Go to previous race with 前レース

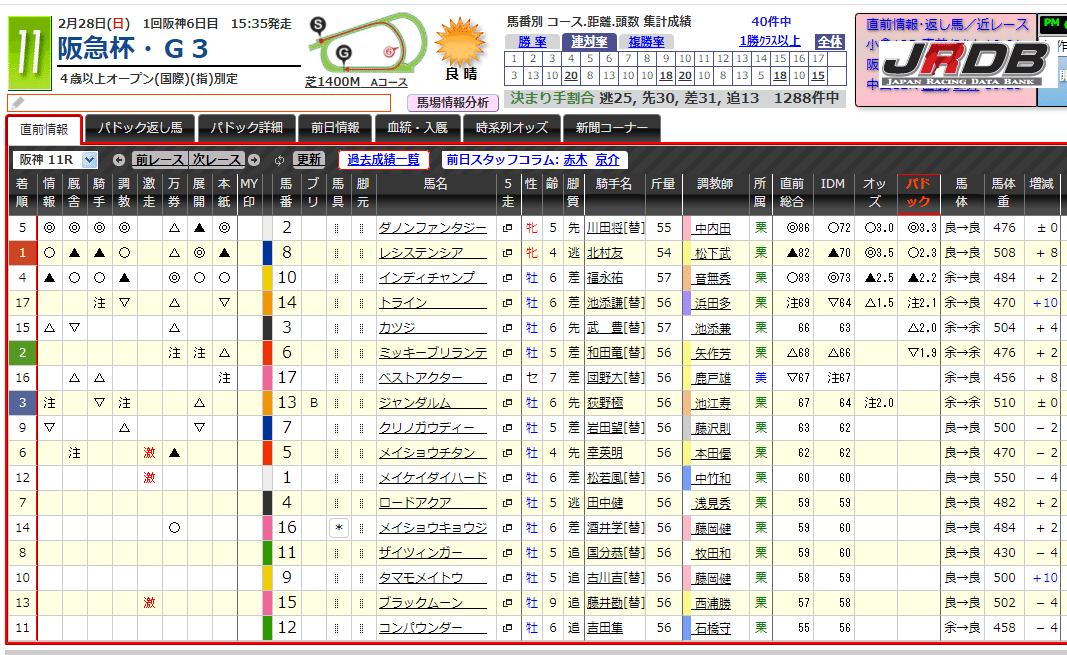click(159, 160)
